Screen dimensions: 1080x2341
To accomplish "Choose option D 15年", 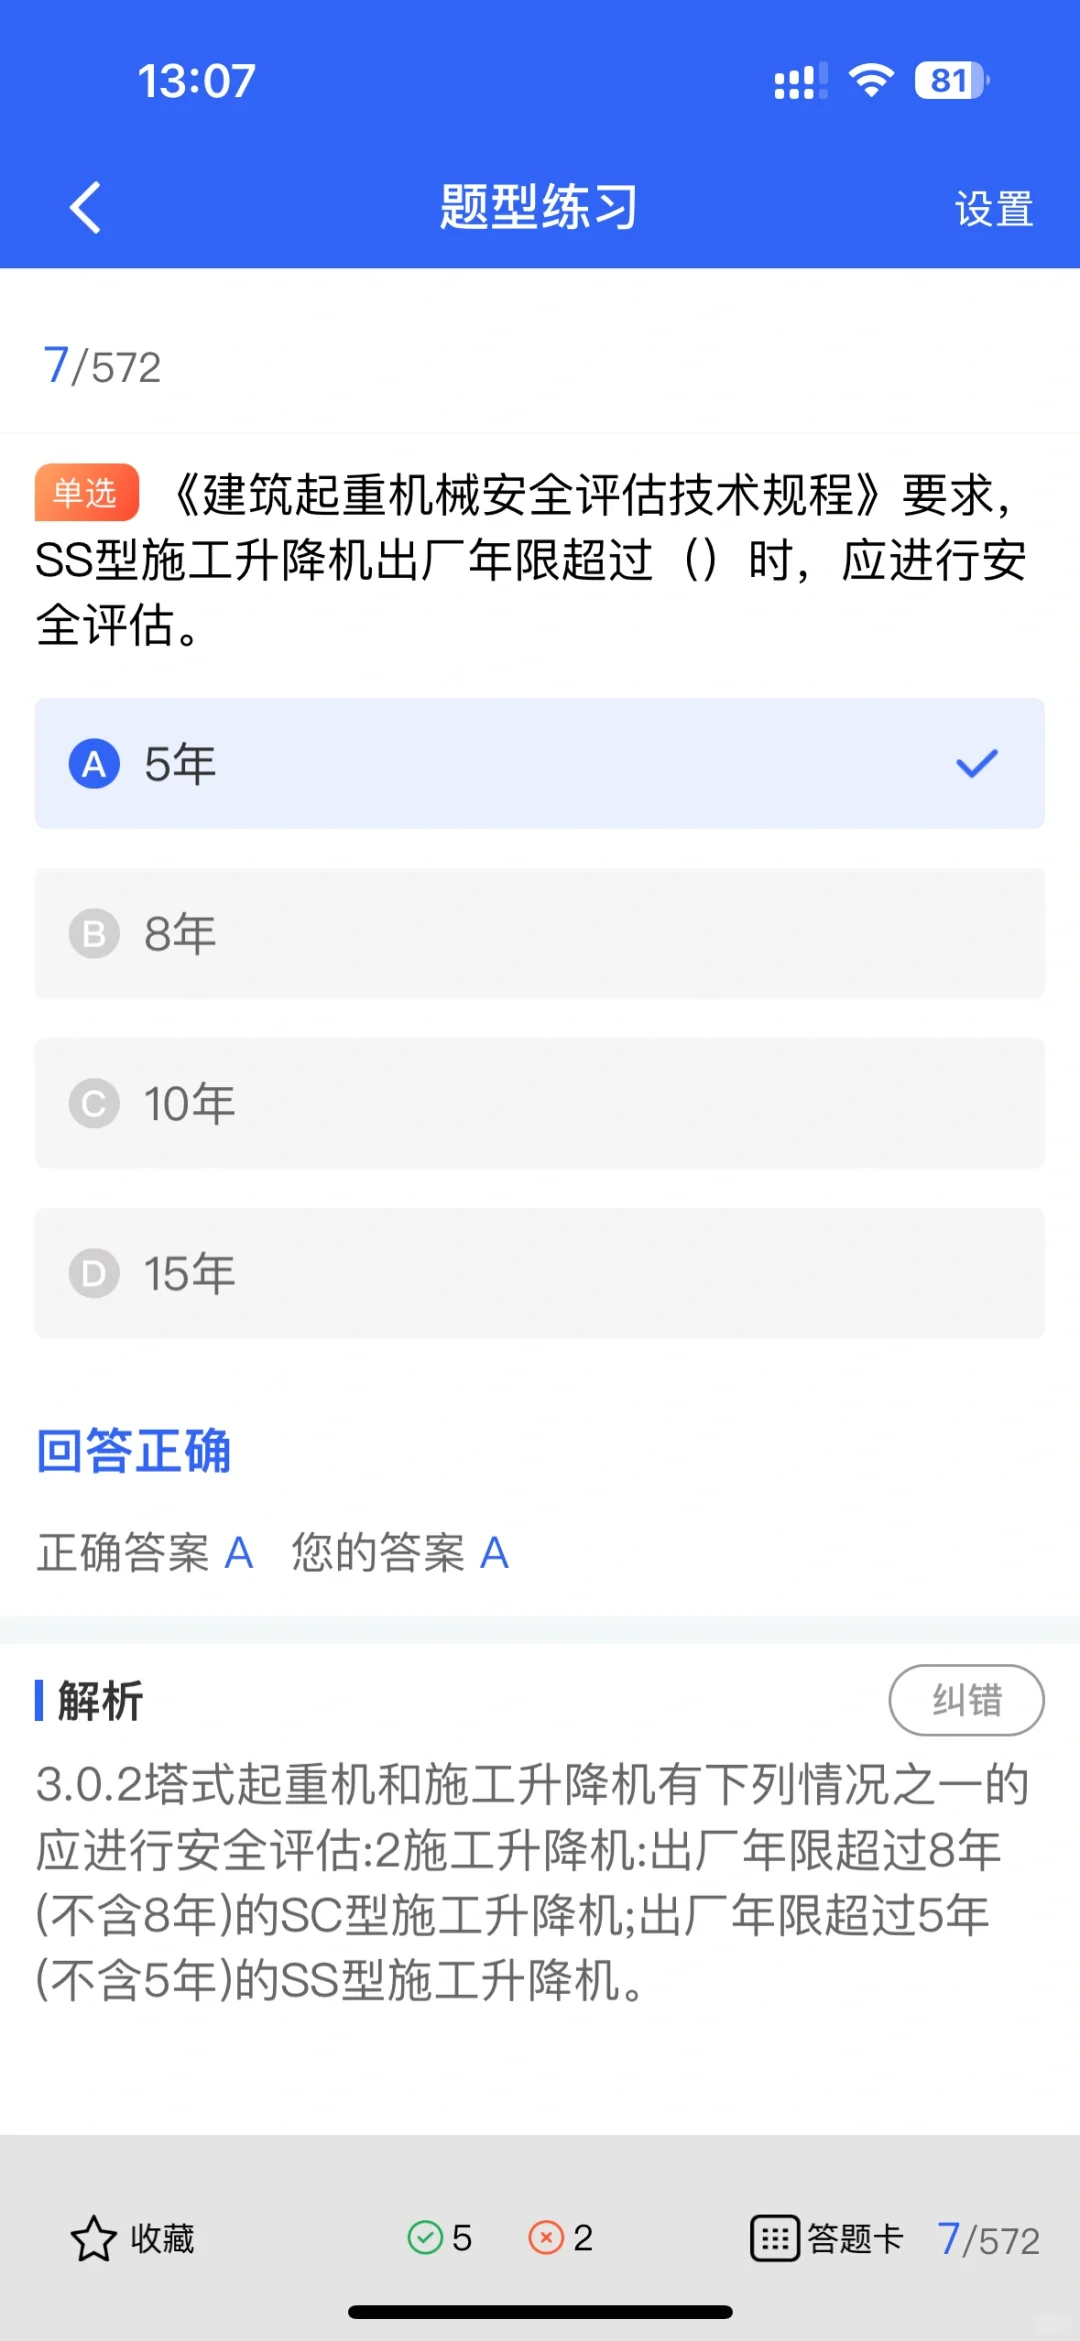I will tap(540, 1274).
